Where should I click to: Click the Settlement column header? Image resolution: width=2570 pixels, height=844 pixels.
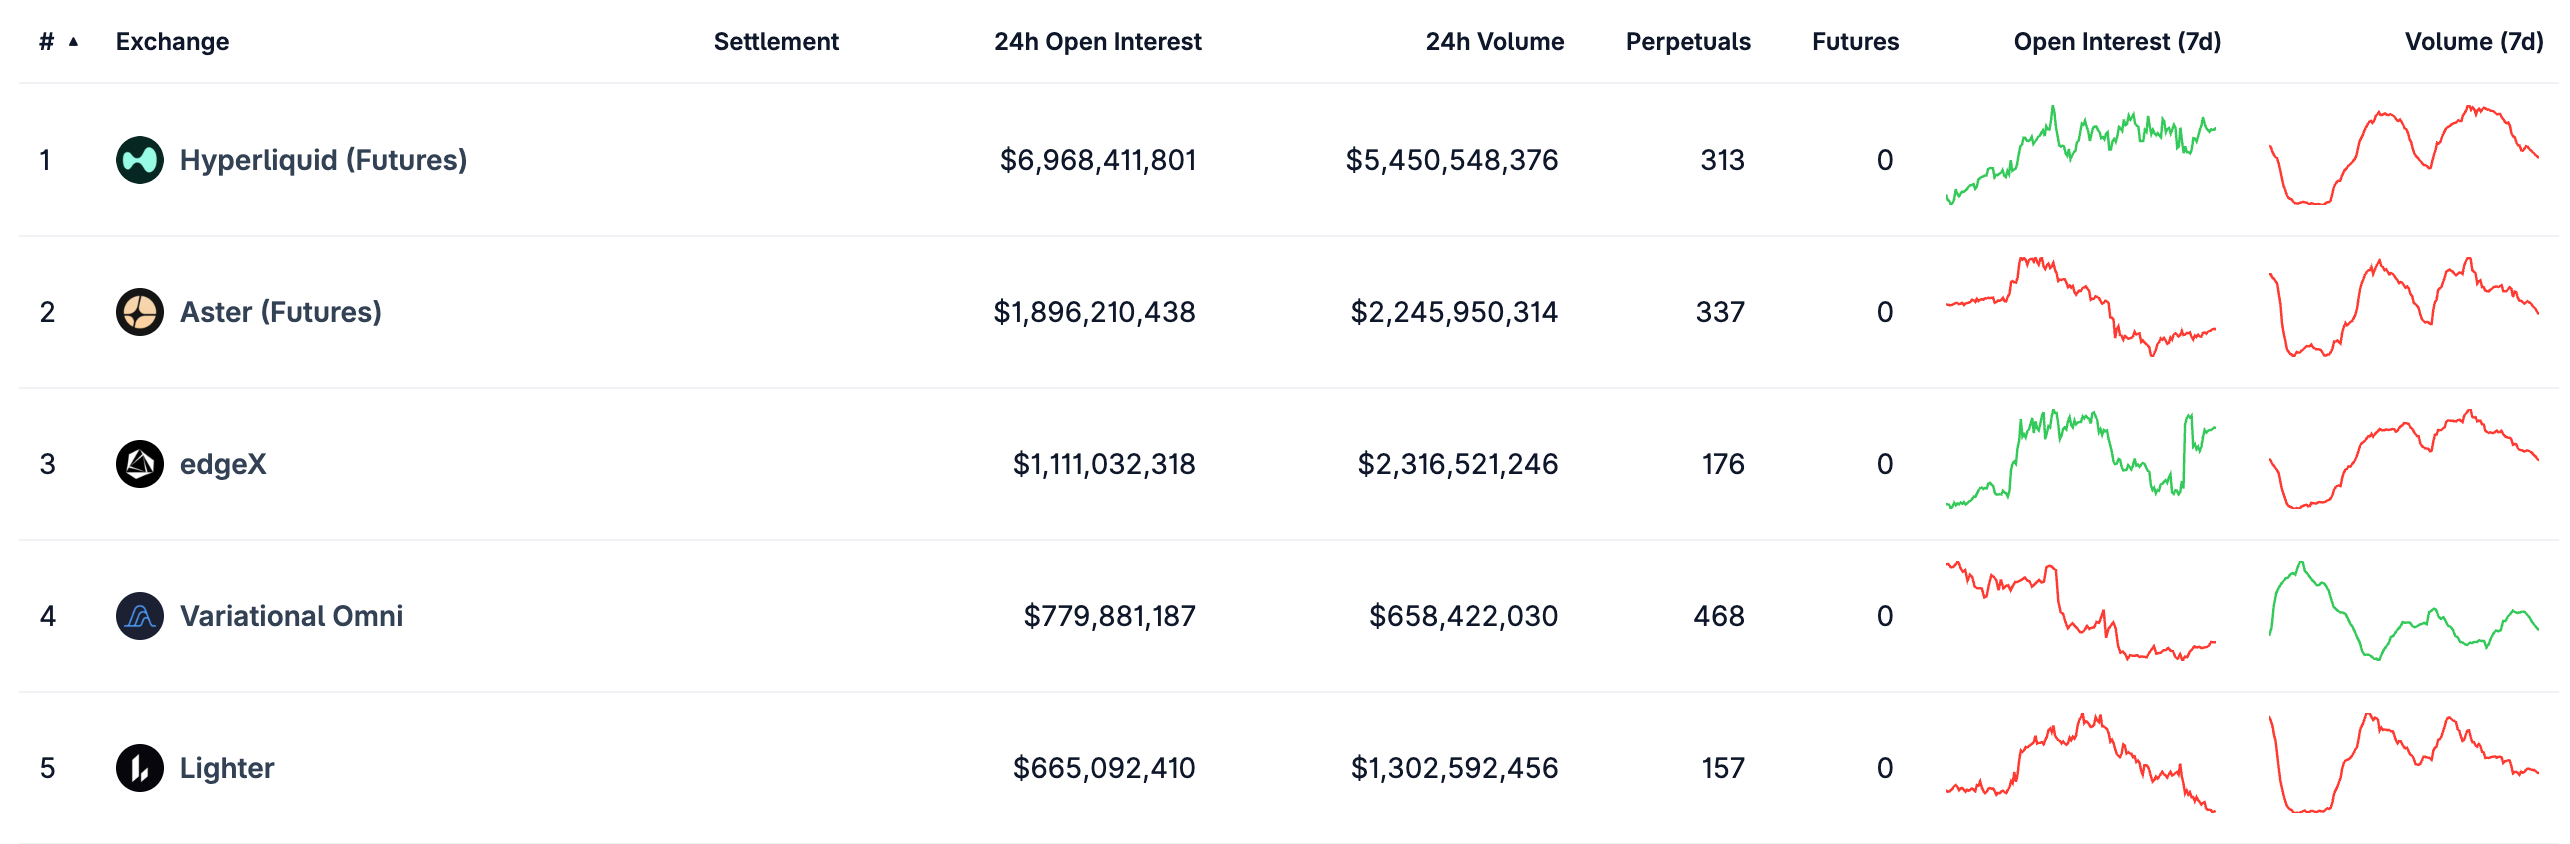pyautogui.click(x=776, y=42)
